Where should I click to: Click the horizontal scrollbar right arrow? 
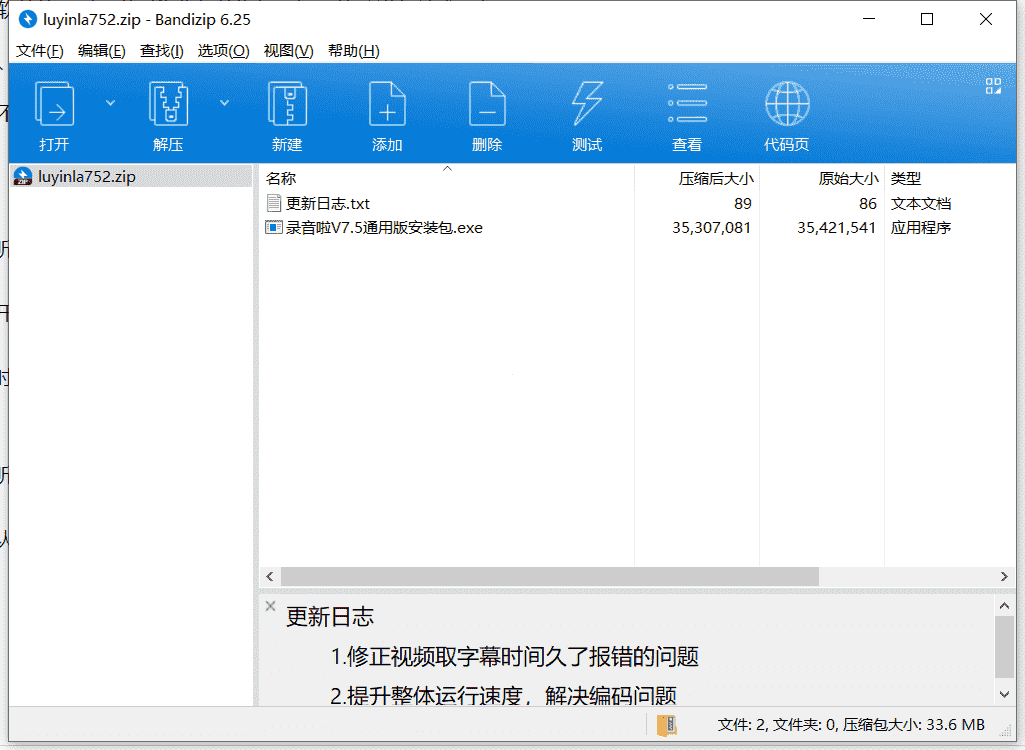point(1004,576)
